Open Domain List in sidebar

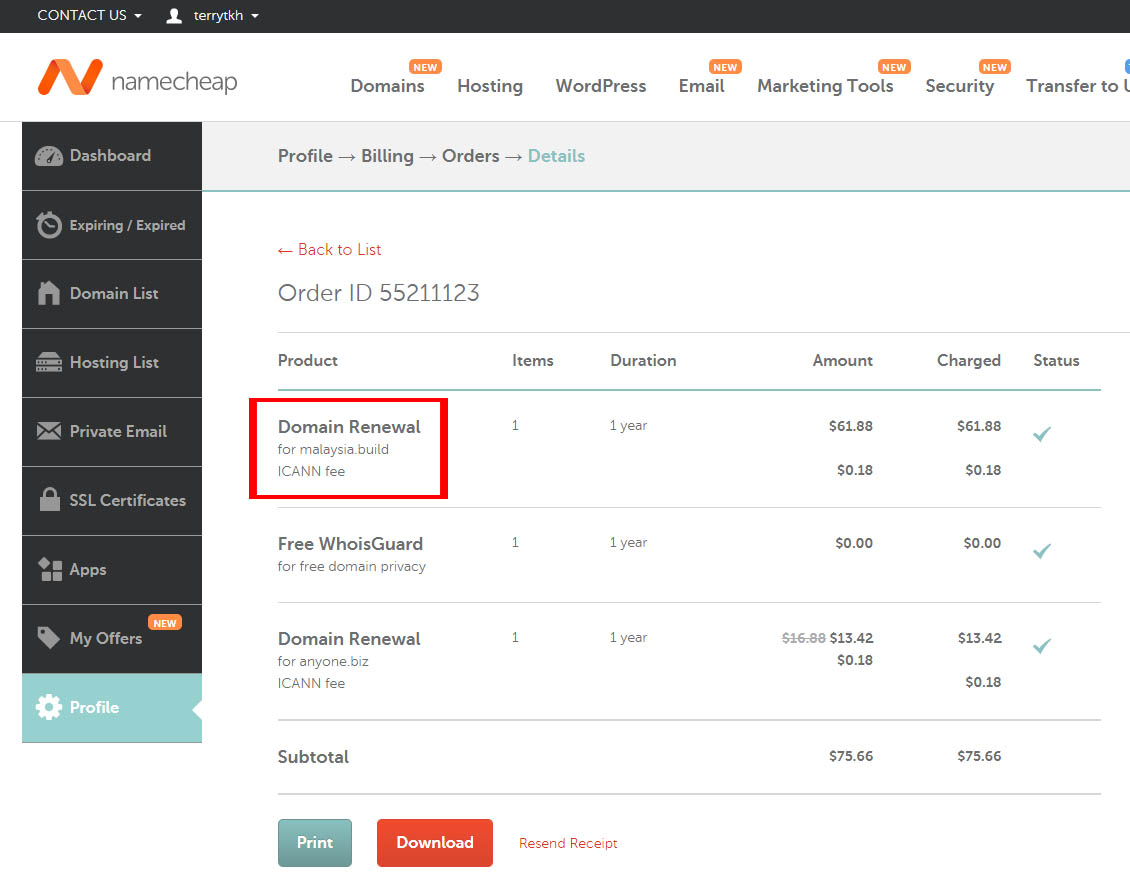click(x=112, y=293)
